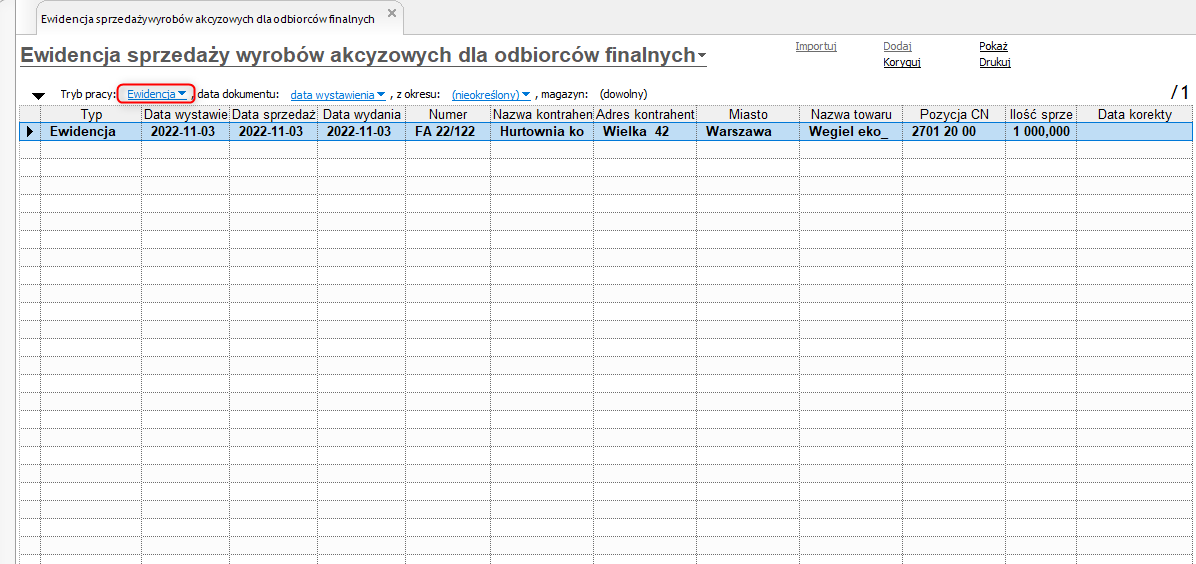
Task: Sort by the Pozycja CN column header
Action: pos(953,114)
